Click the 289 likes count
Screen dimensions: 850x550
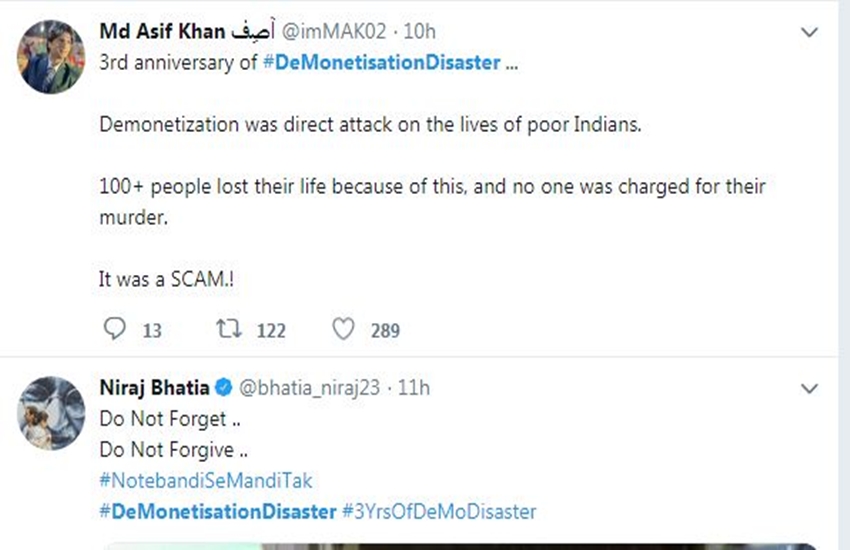click(x=385, y=330)
